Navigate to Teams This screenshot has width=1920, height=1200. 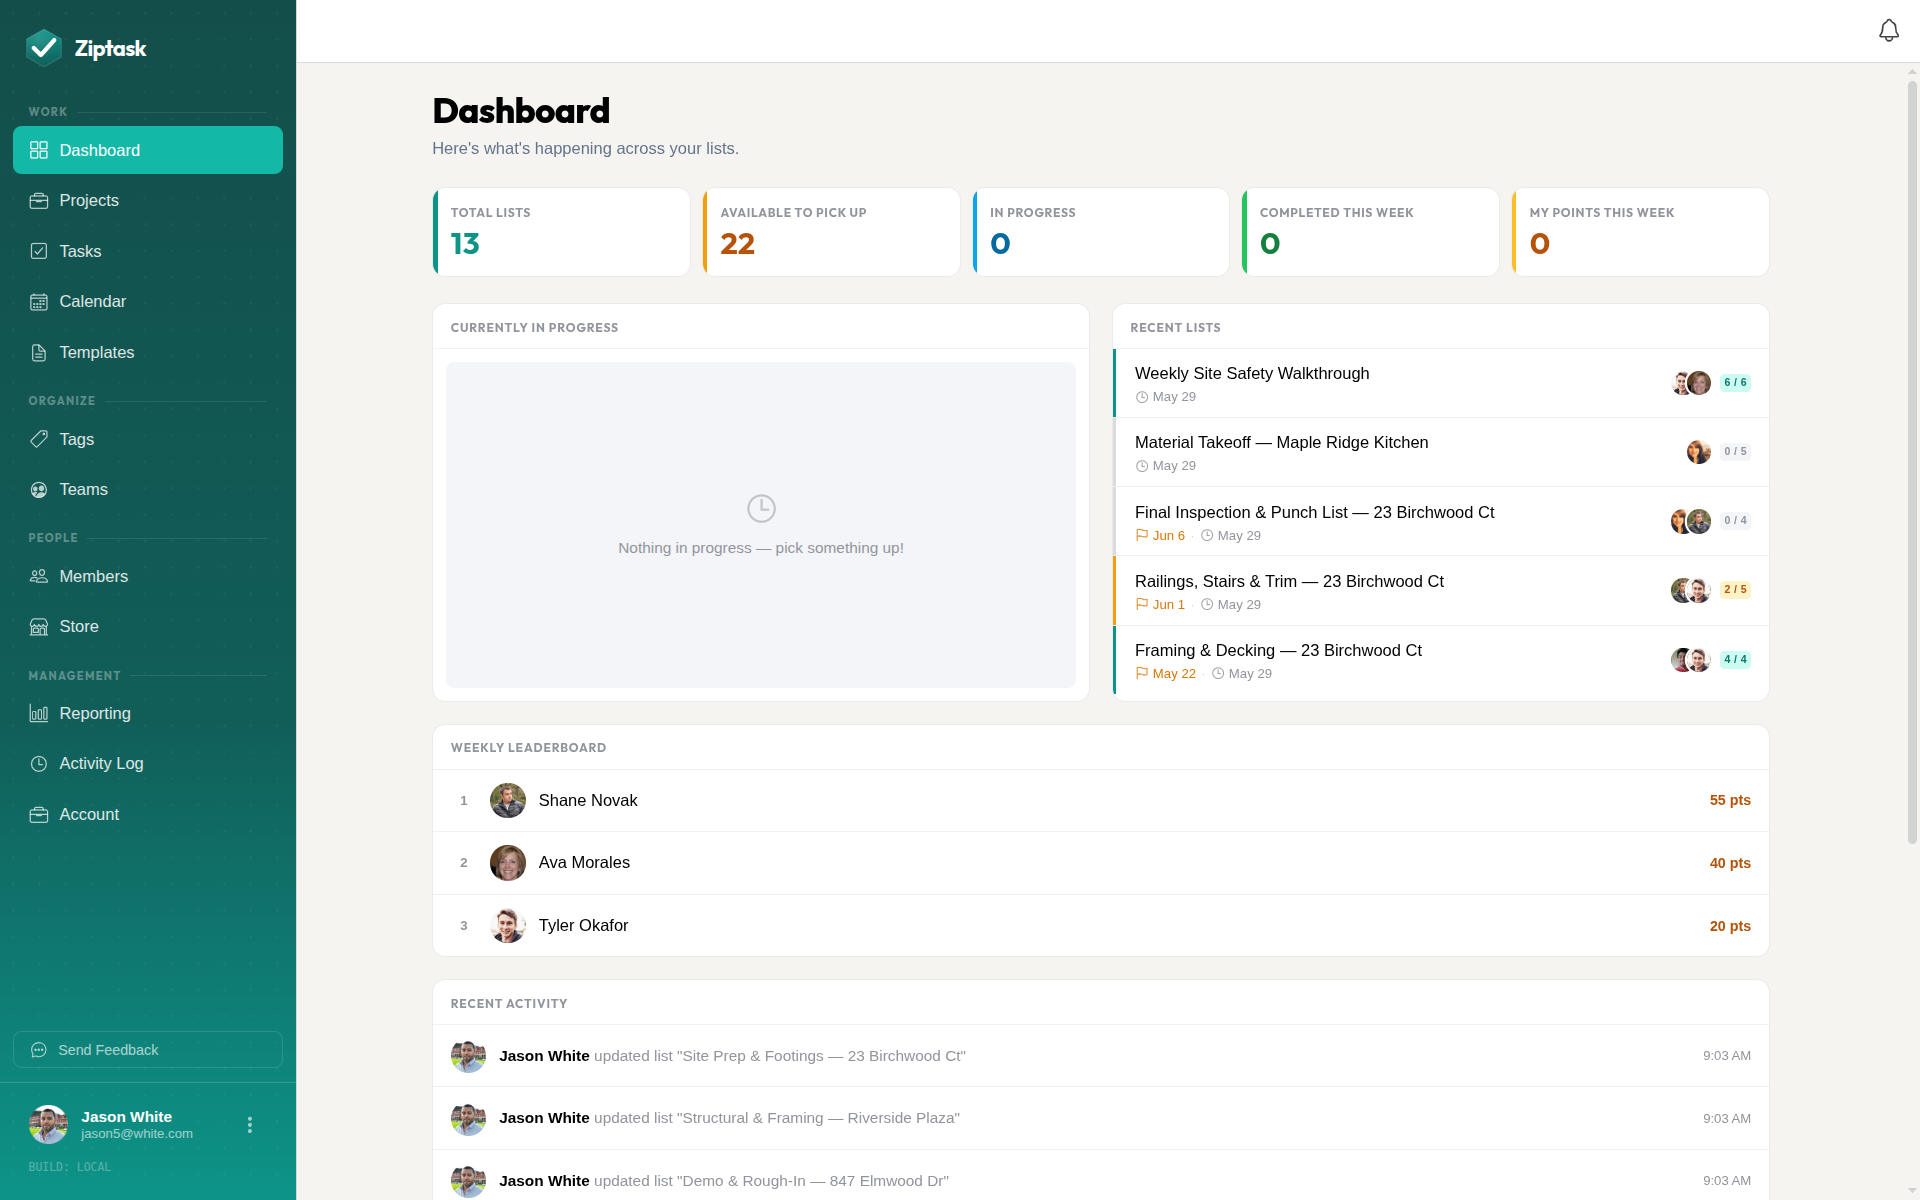pyautogui.click(x=148, y=490)
